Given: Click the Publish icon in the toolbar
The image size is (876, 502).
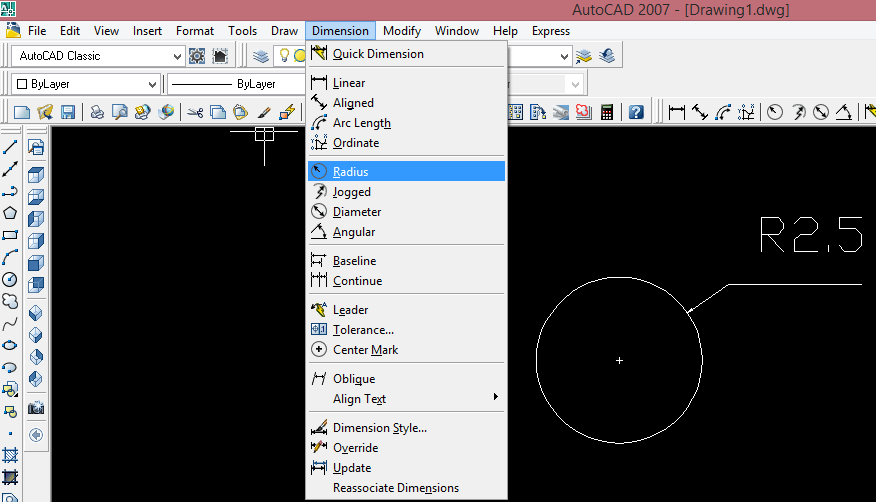Looking at the screenshot, I should tap(142, 112).
